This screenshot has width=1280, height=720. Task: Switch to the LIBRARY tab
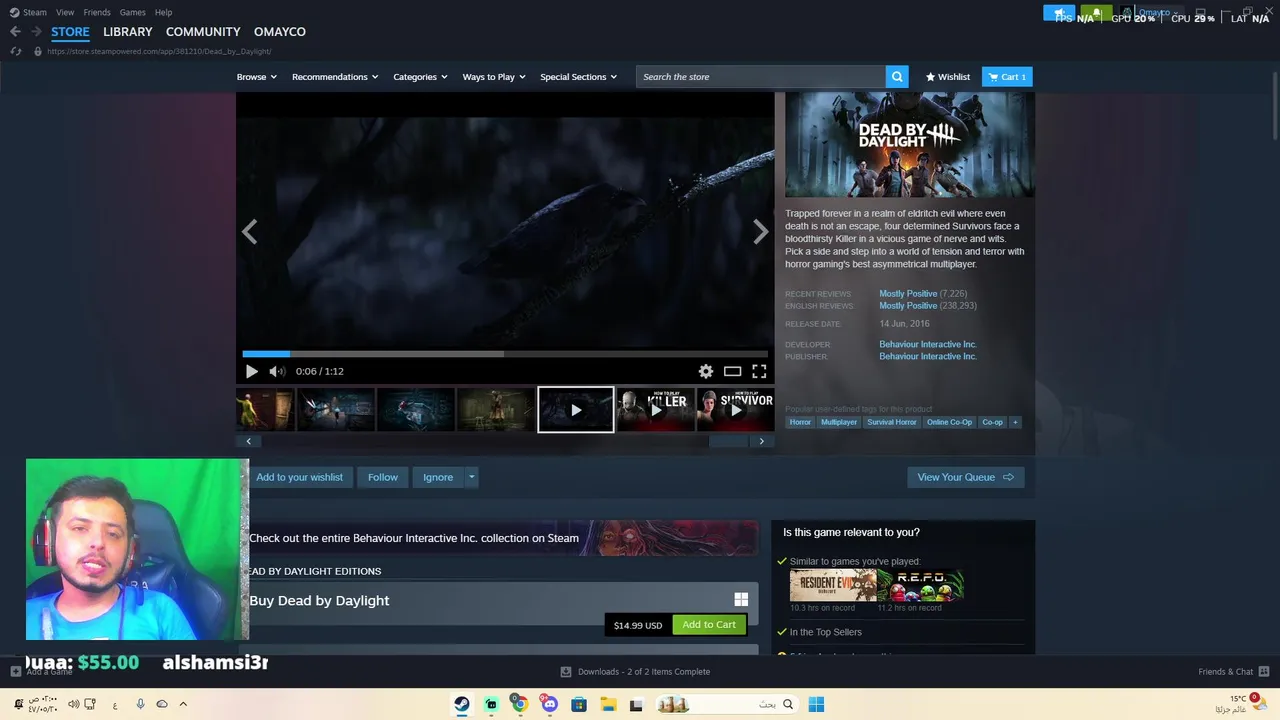click(x=128, y=32)
